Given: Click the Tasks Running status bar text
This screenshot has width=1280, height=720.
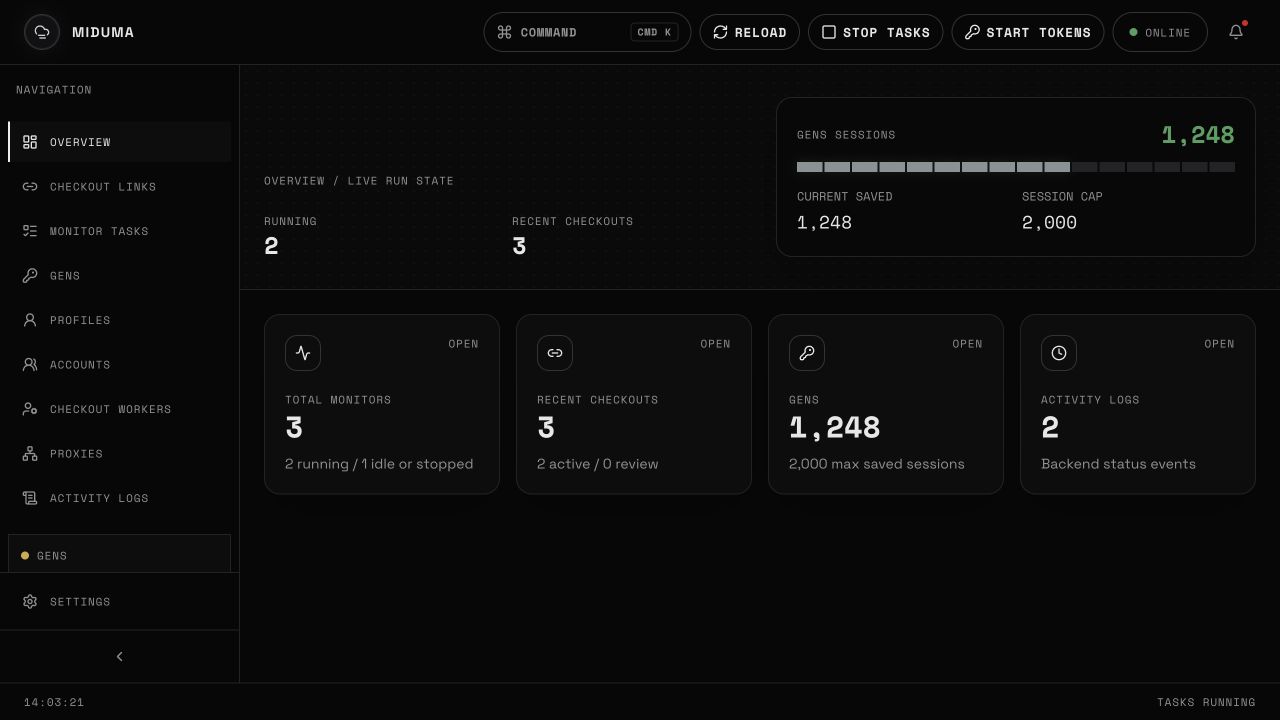Looking at the screenshot, I should (1206, 702).
